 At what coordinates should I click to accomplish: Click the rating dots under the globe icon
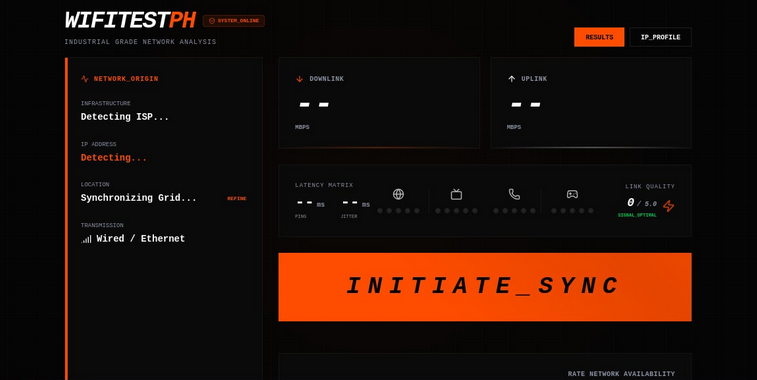(398, 211)
